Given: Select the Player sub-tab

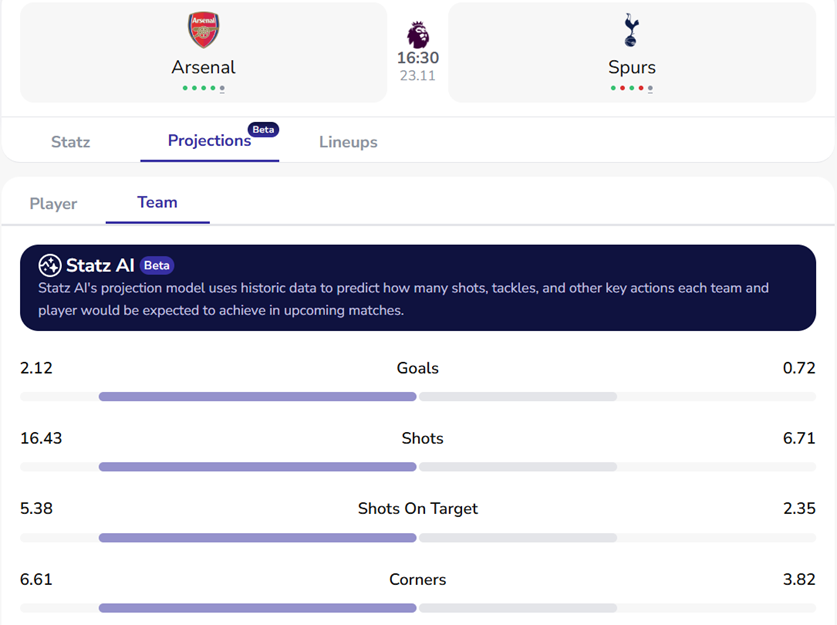Looking at the screenshot, I should pyautogui.click(x=53, y=204).
